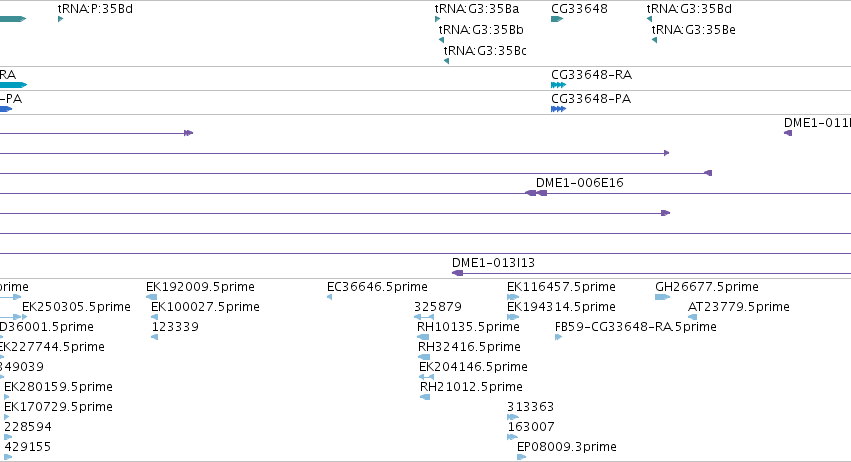Select the GH26677.5prime EST glyph
851x462 pixels.
click(662, 297)
